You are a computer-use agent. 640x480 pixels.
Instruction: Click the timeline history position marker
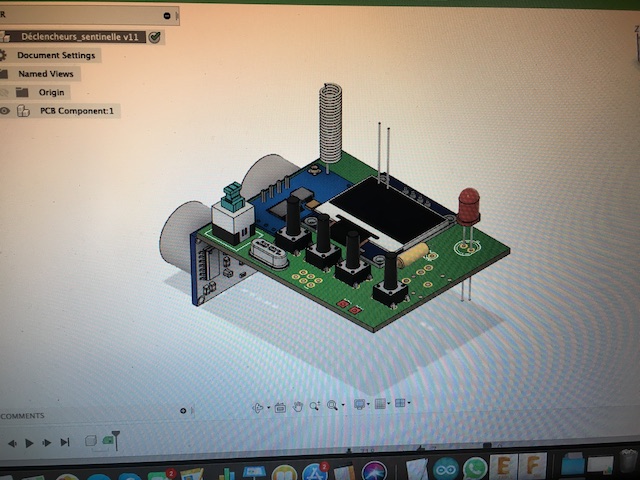pyautogui.click(x=115, y=437)
